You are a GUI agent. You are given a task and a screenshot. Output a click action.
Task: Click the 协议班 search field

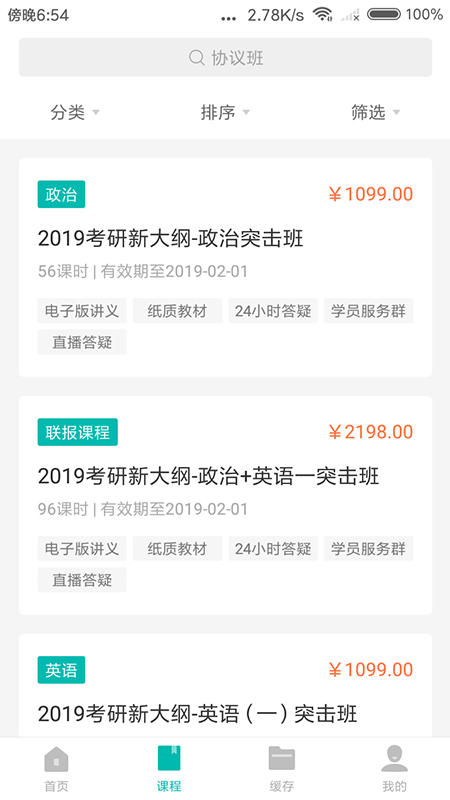(x=226, y=57)
